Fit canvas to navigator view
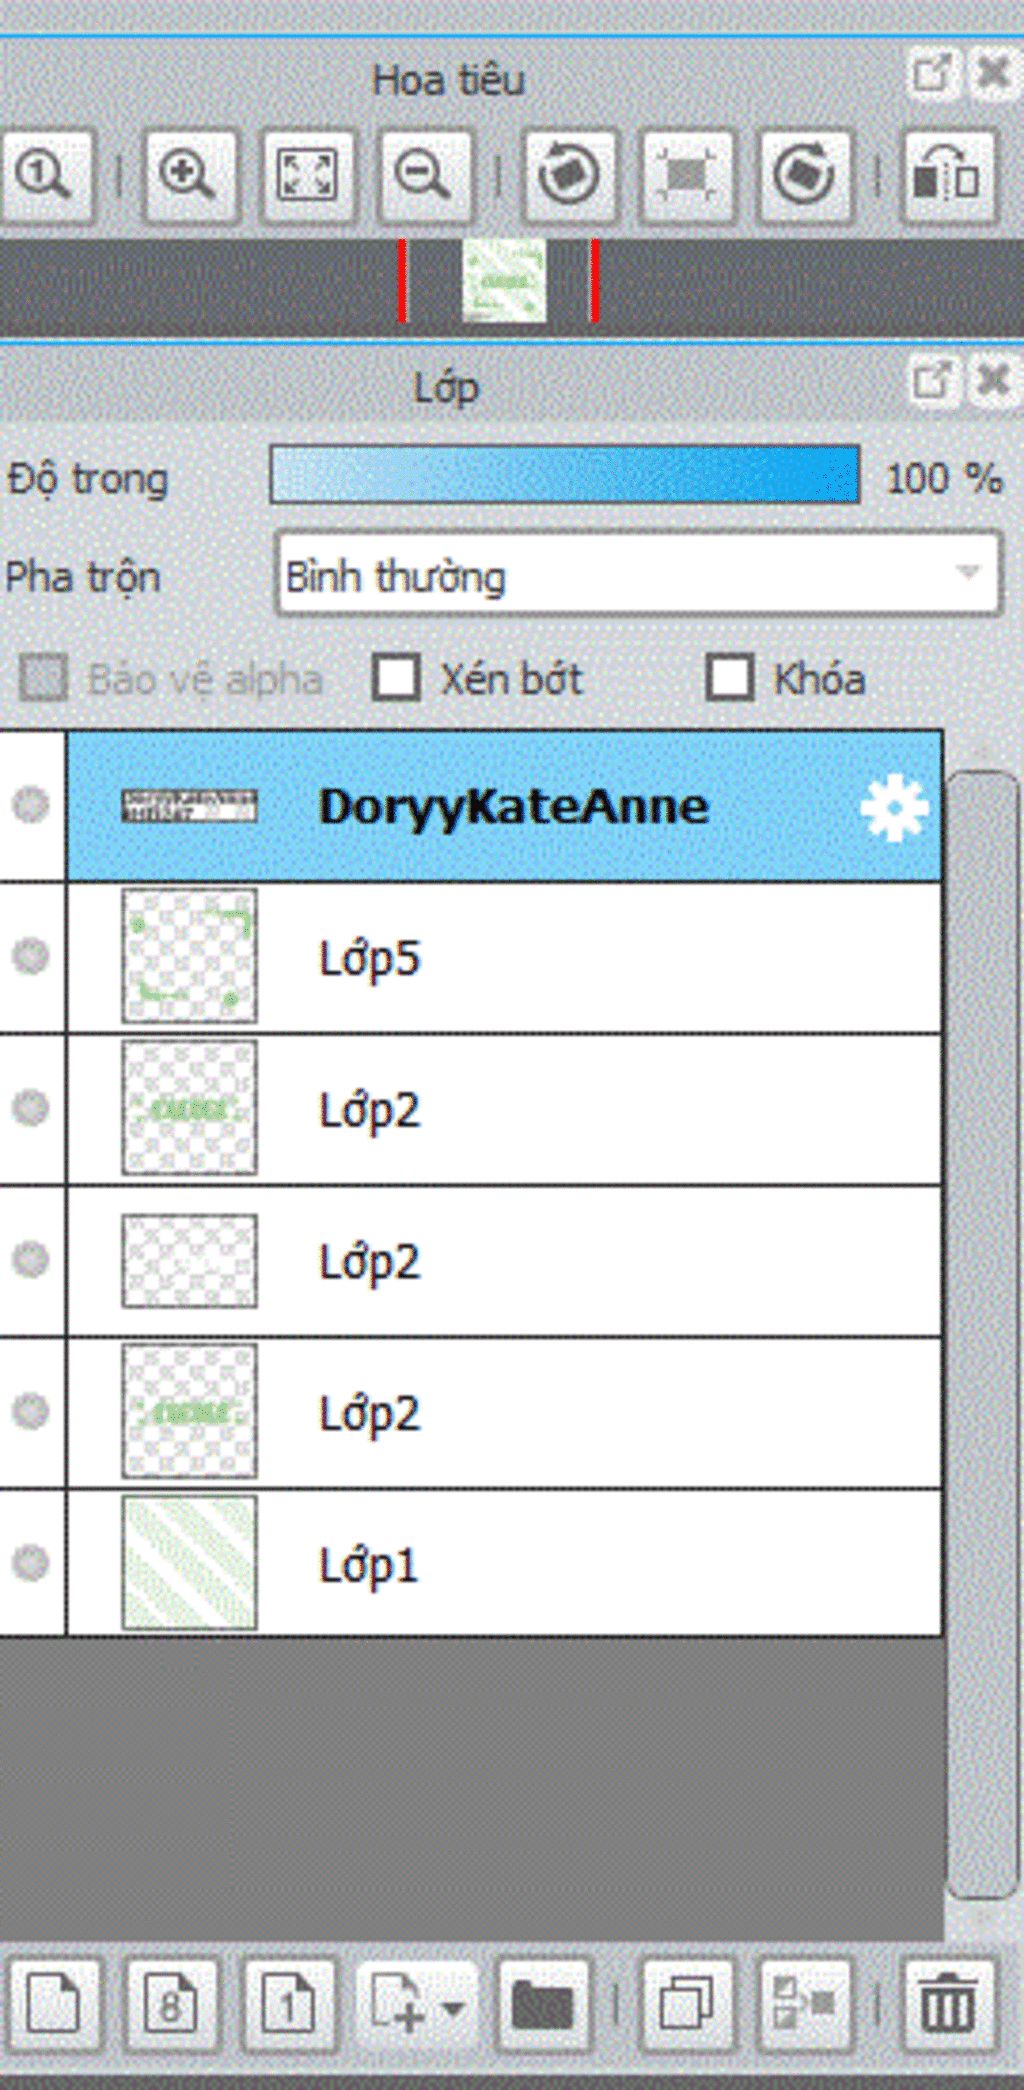The width and height of the screenshot is (1024, 2090). tap(307, 176)
